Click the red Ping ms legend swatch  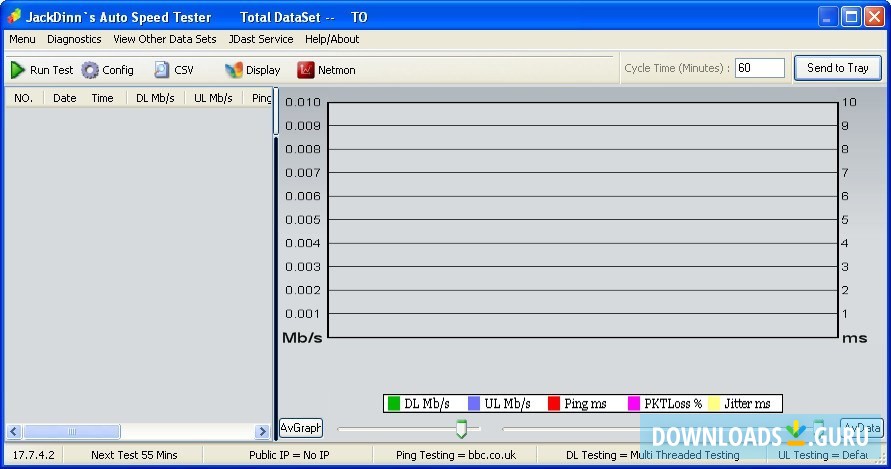point(554,404)
